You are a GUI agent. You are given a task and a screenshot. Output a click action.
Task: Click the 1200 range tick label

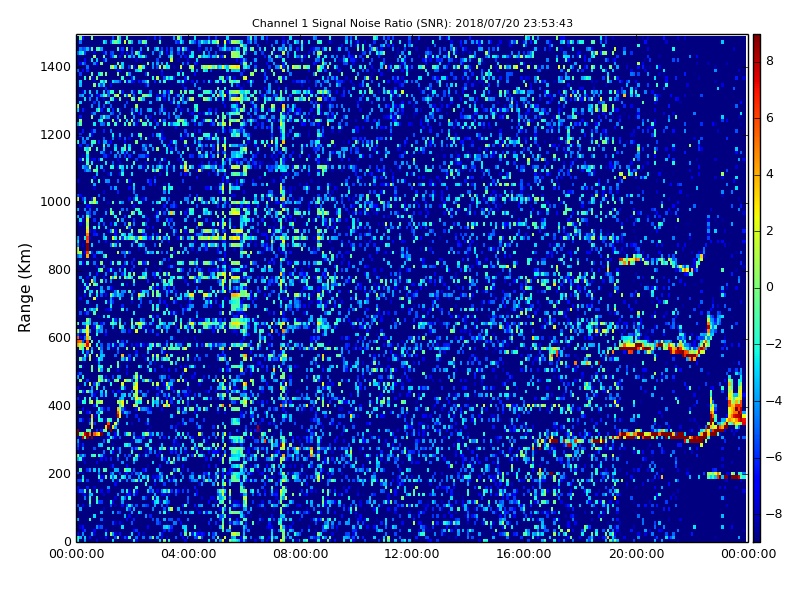[56, 135]
